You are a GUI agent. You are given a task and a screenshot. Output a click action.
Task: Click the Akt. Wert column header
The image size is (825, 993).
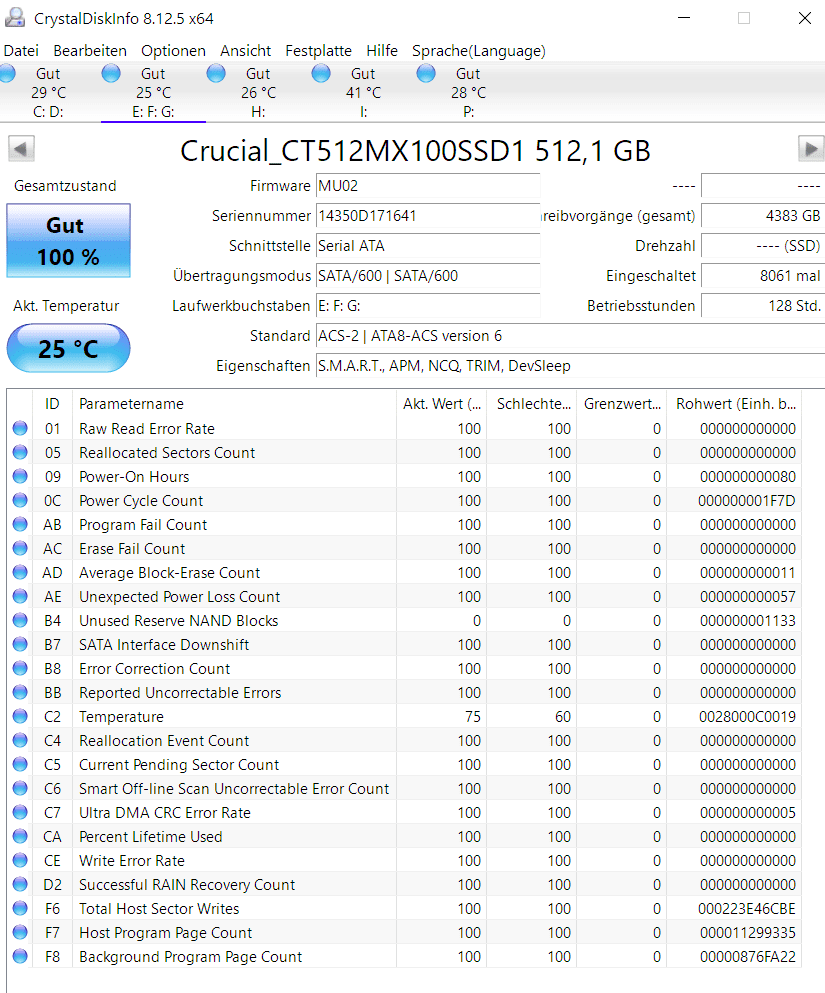pos(442,404)
